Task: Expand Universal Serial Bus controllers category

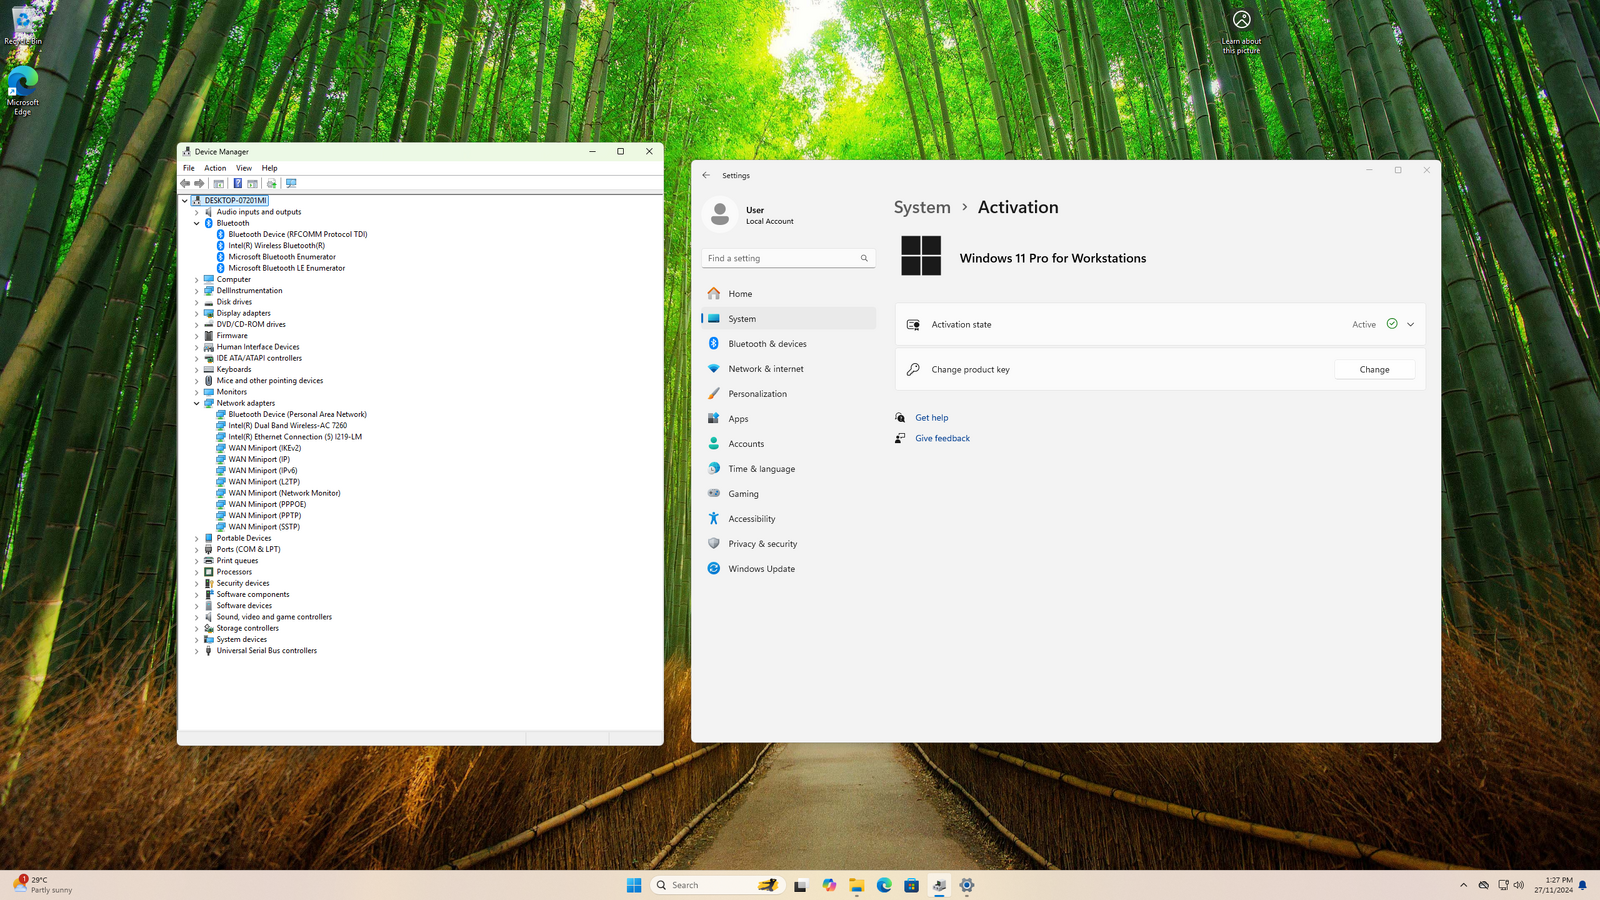Action: [197, 651]
